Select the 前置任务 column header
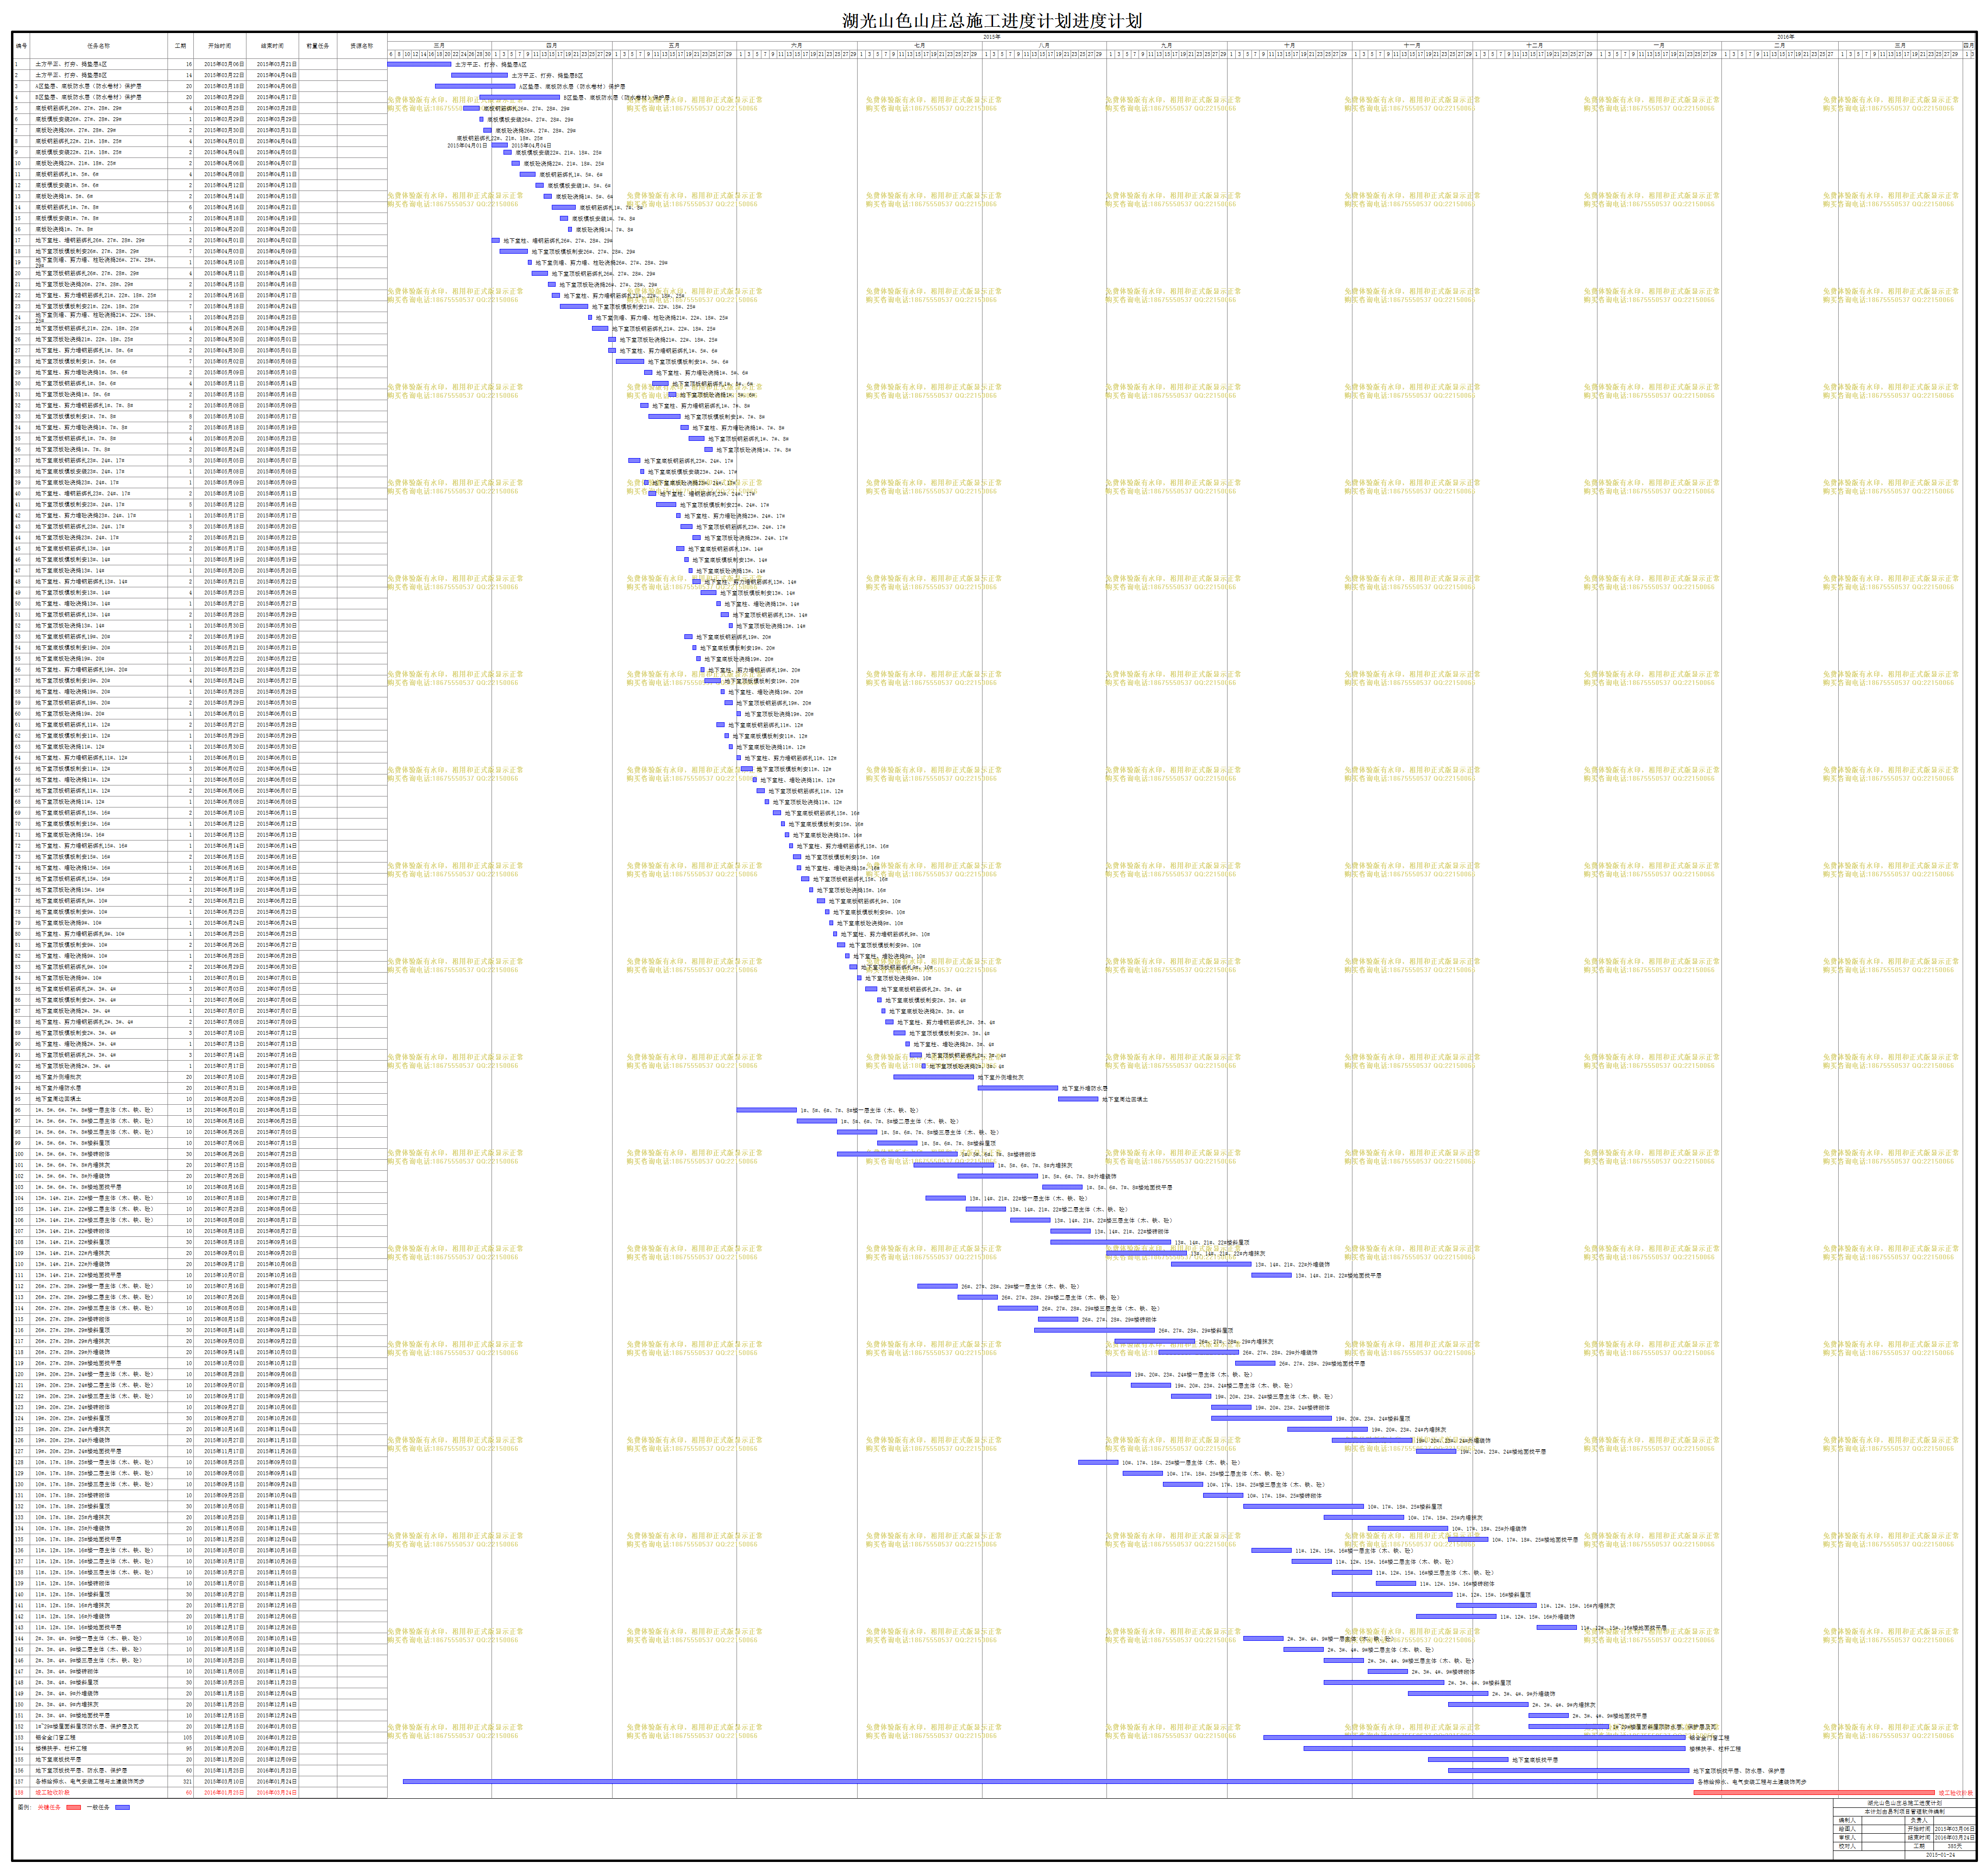Viewport: 1988px width, 1872px height. [x=318, y=46]
